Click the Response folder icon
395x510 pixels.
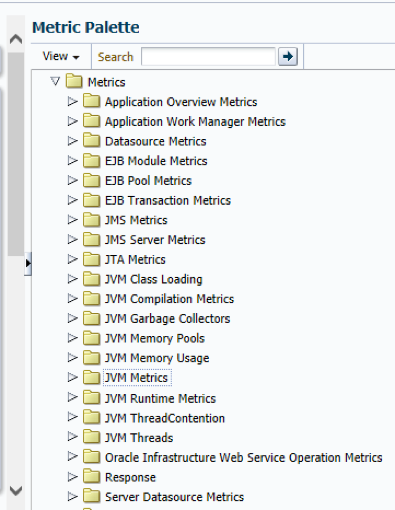(x=91, y=476)
